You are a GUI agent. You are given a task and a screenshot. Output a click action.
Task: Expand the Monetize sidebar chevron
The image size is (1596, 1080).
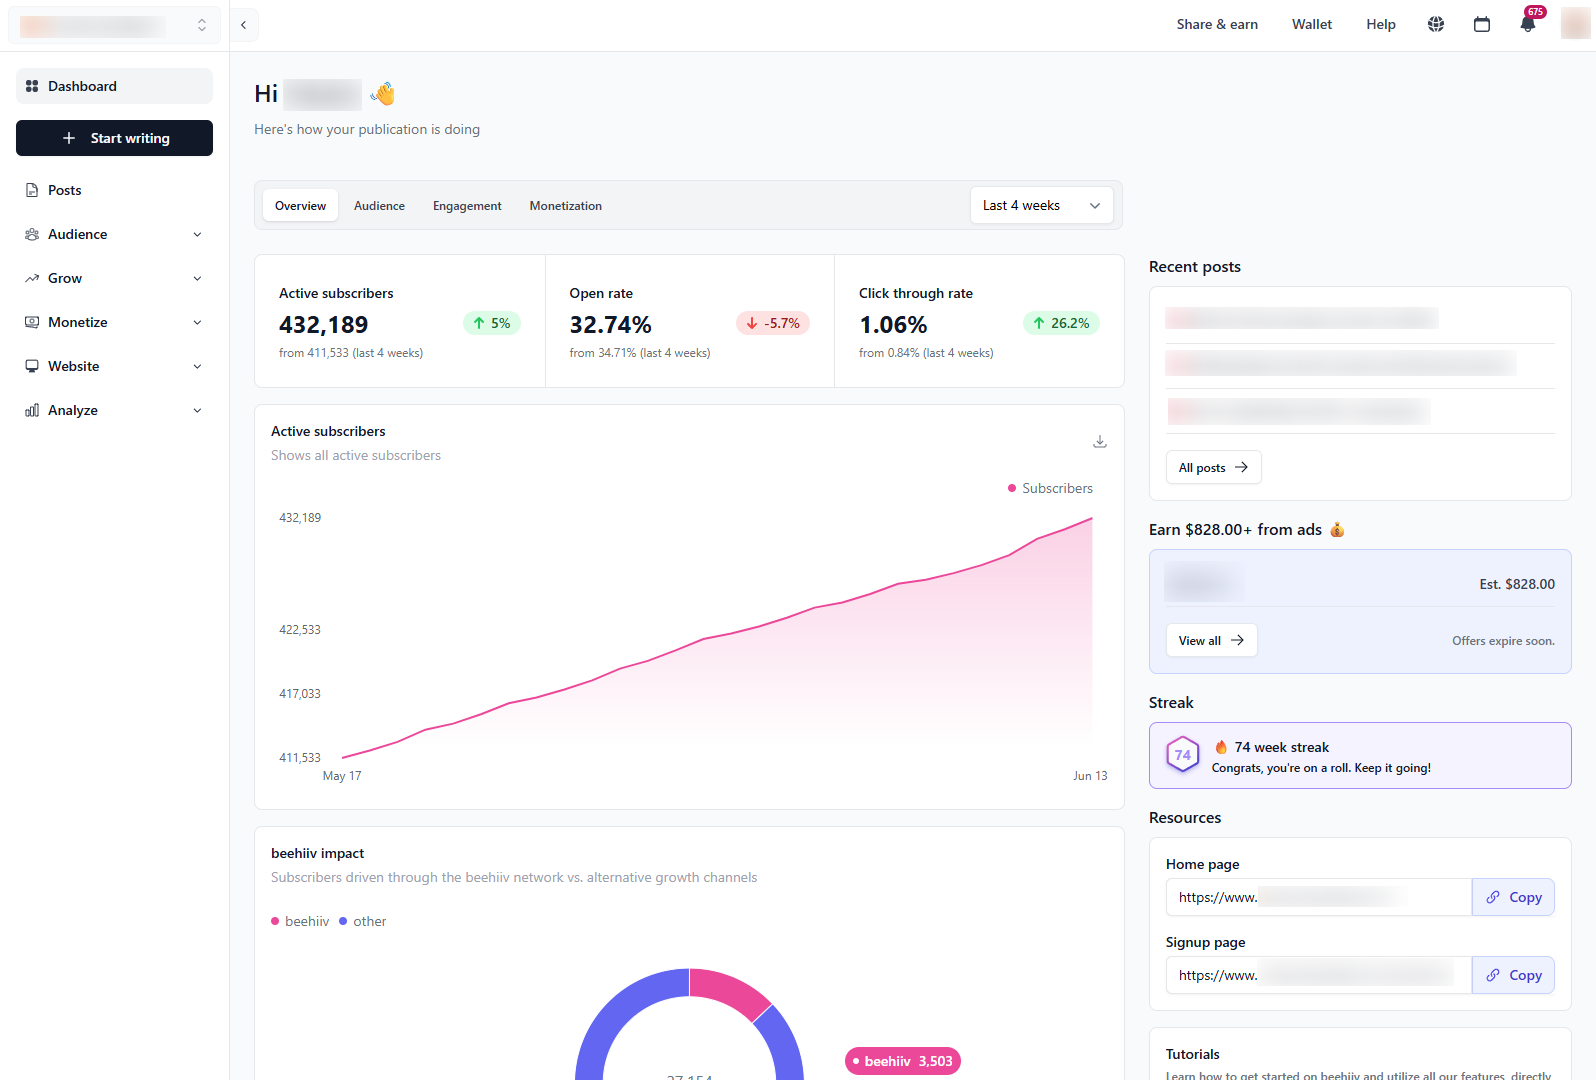pyautogui.click(x=197, y=322)
